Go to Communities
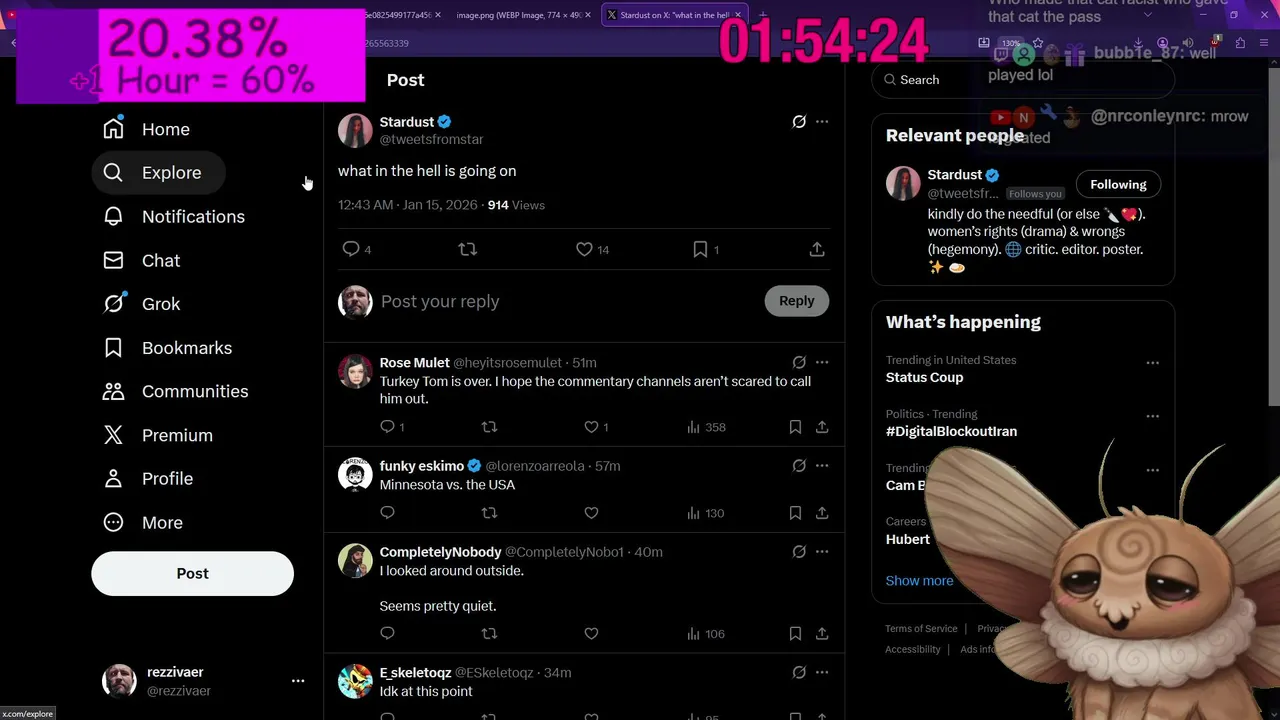 pyautogui.click(x=175, y=391)
